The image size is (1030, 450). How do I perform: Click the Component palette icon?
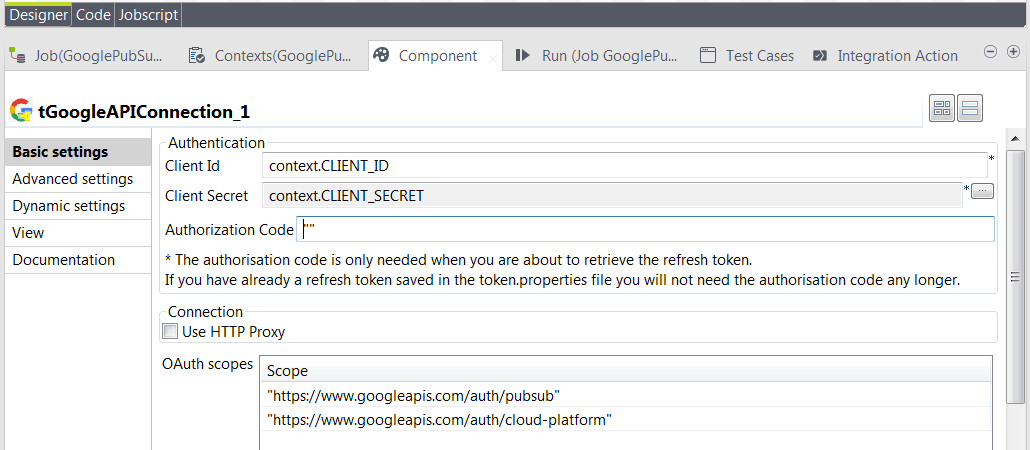click(381, 55)
